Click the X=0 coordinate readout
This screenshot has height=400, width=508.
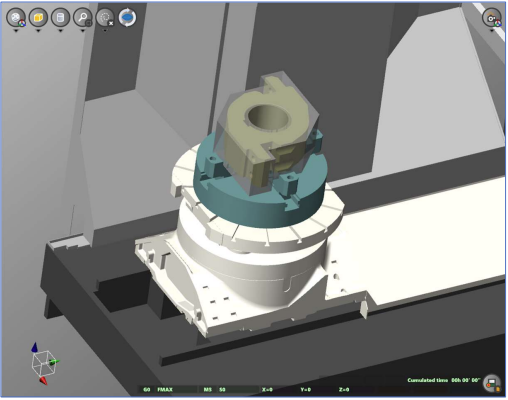pos(268,390)
